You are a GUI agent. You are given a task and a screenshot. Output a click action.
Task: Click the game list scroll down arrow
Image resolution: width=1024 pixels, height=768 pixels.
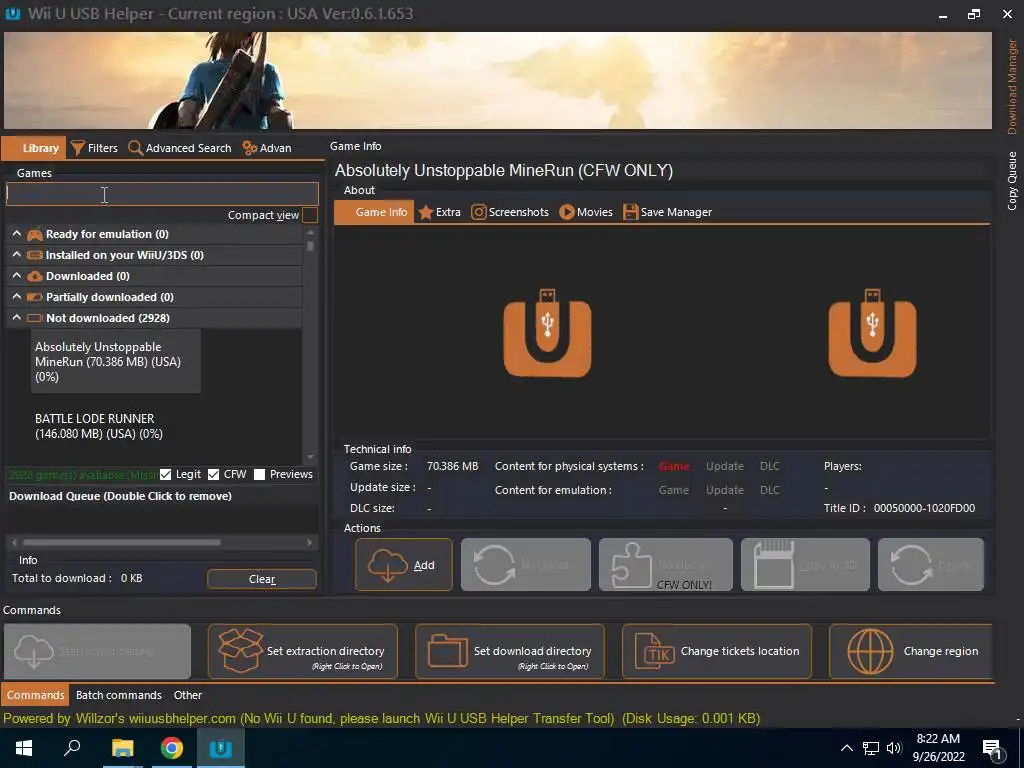click(x=311, y=457)
